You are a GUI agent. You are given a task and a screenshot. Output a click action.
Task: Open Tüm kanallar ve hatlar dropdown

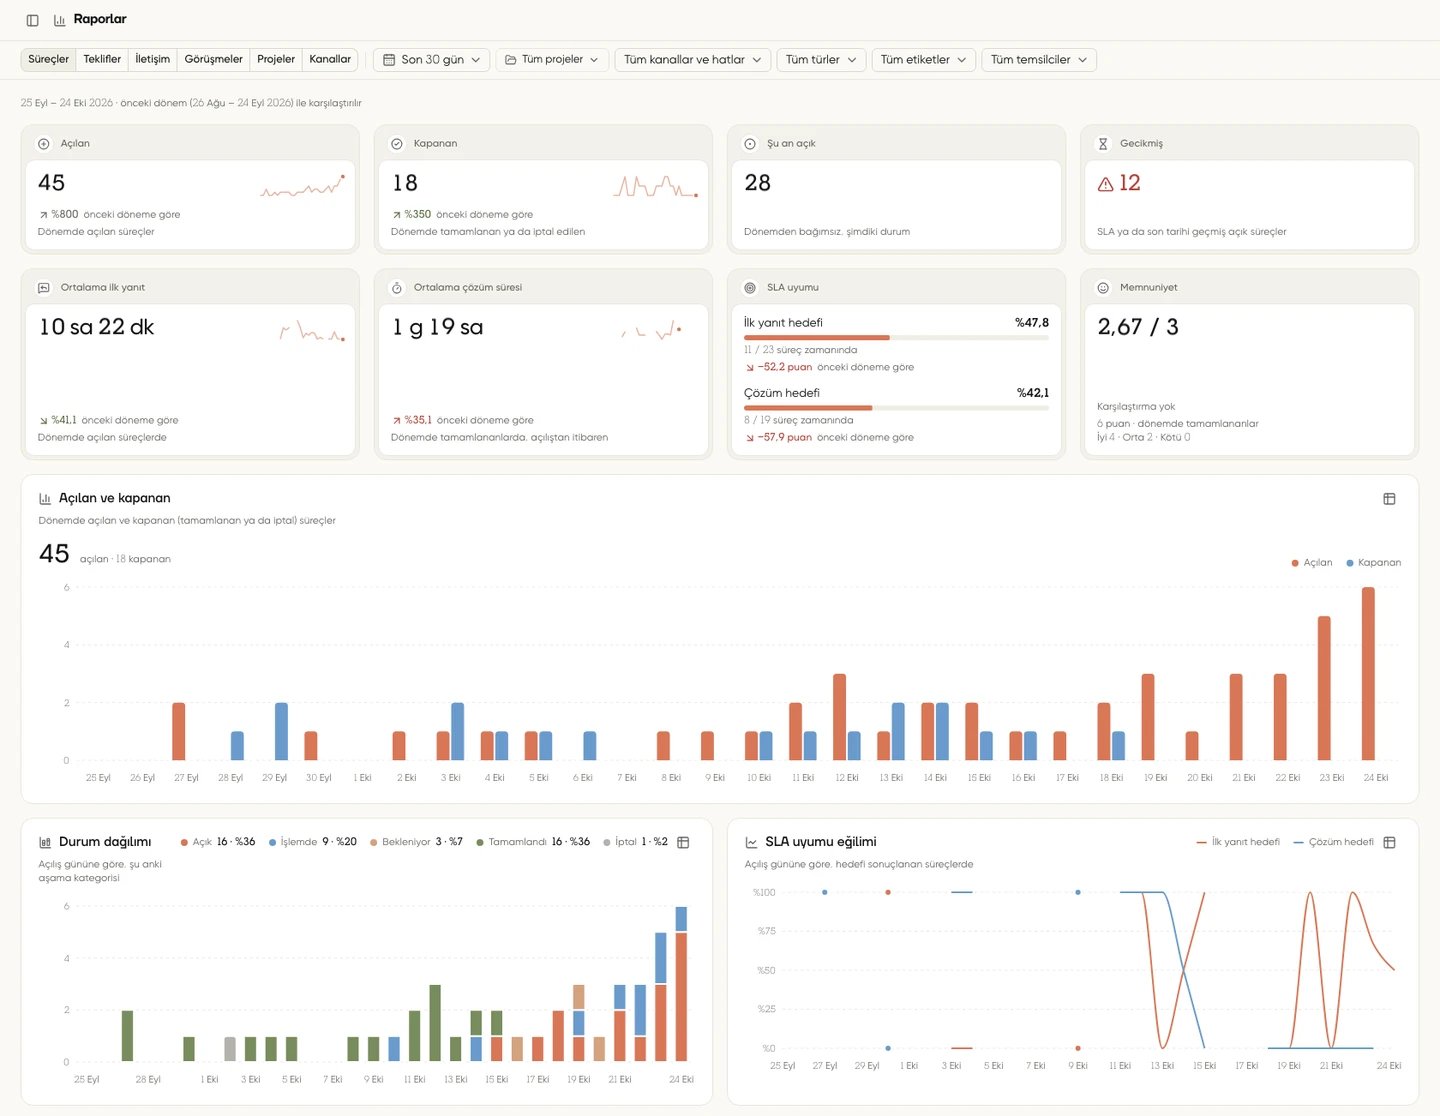click(693, 60)
